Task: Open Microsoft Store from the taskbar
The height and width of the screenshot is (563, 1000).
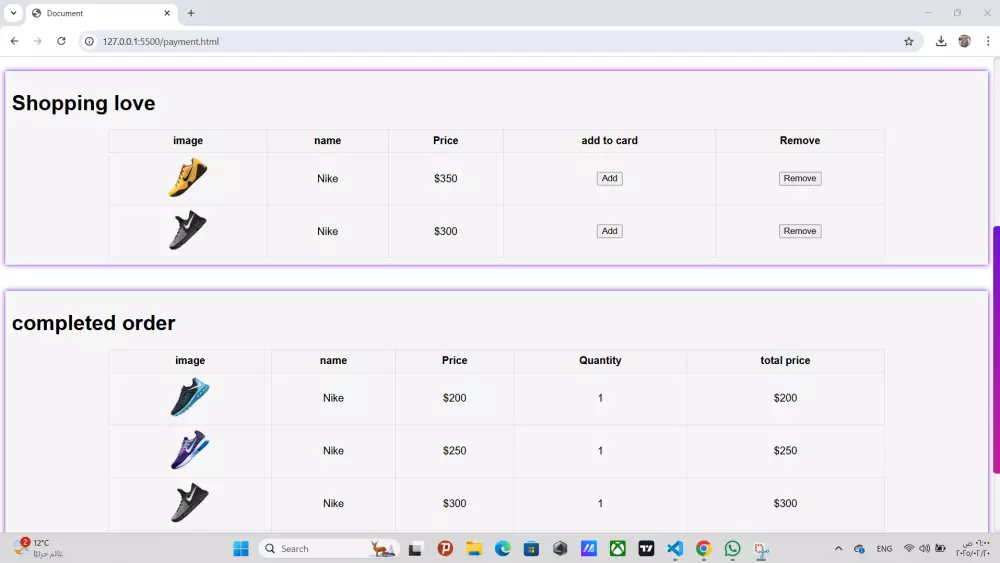Action: [531, 548]
